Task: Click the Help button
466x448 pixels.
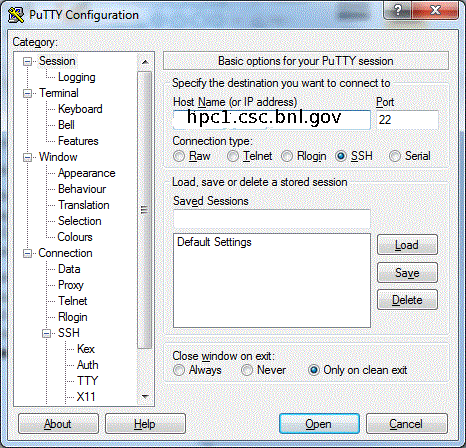Action: coord(145,424)
